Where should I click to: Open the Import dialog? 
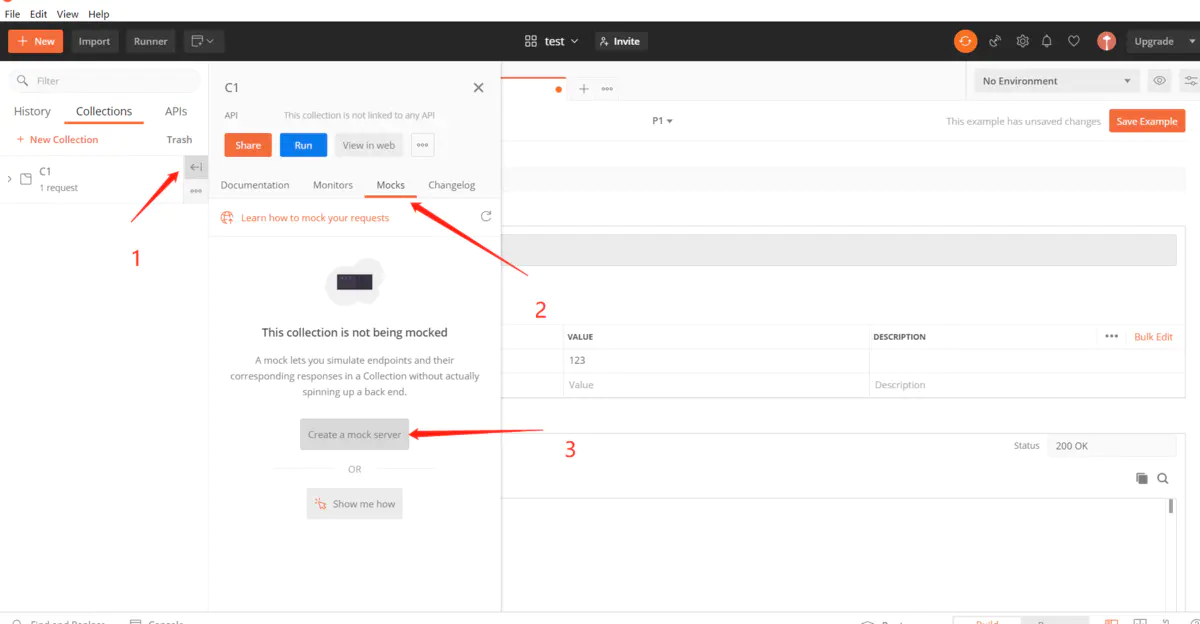(95, 41)
